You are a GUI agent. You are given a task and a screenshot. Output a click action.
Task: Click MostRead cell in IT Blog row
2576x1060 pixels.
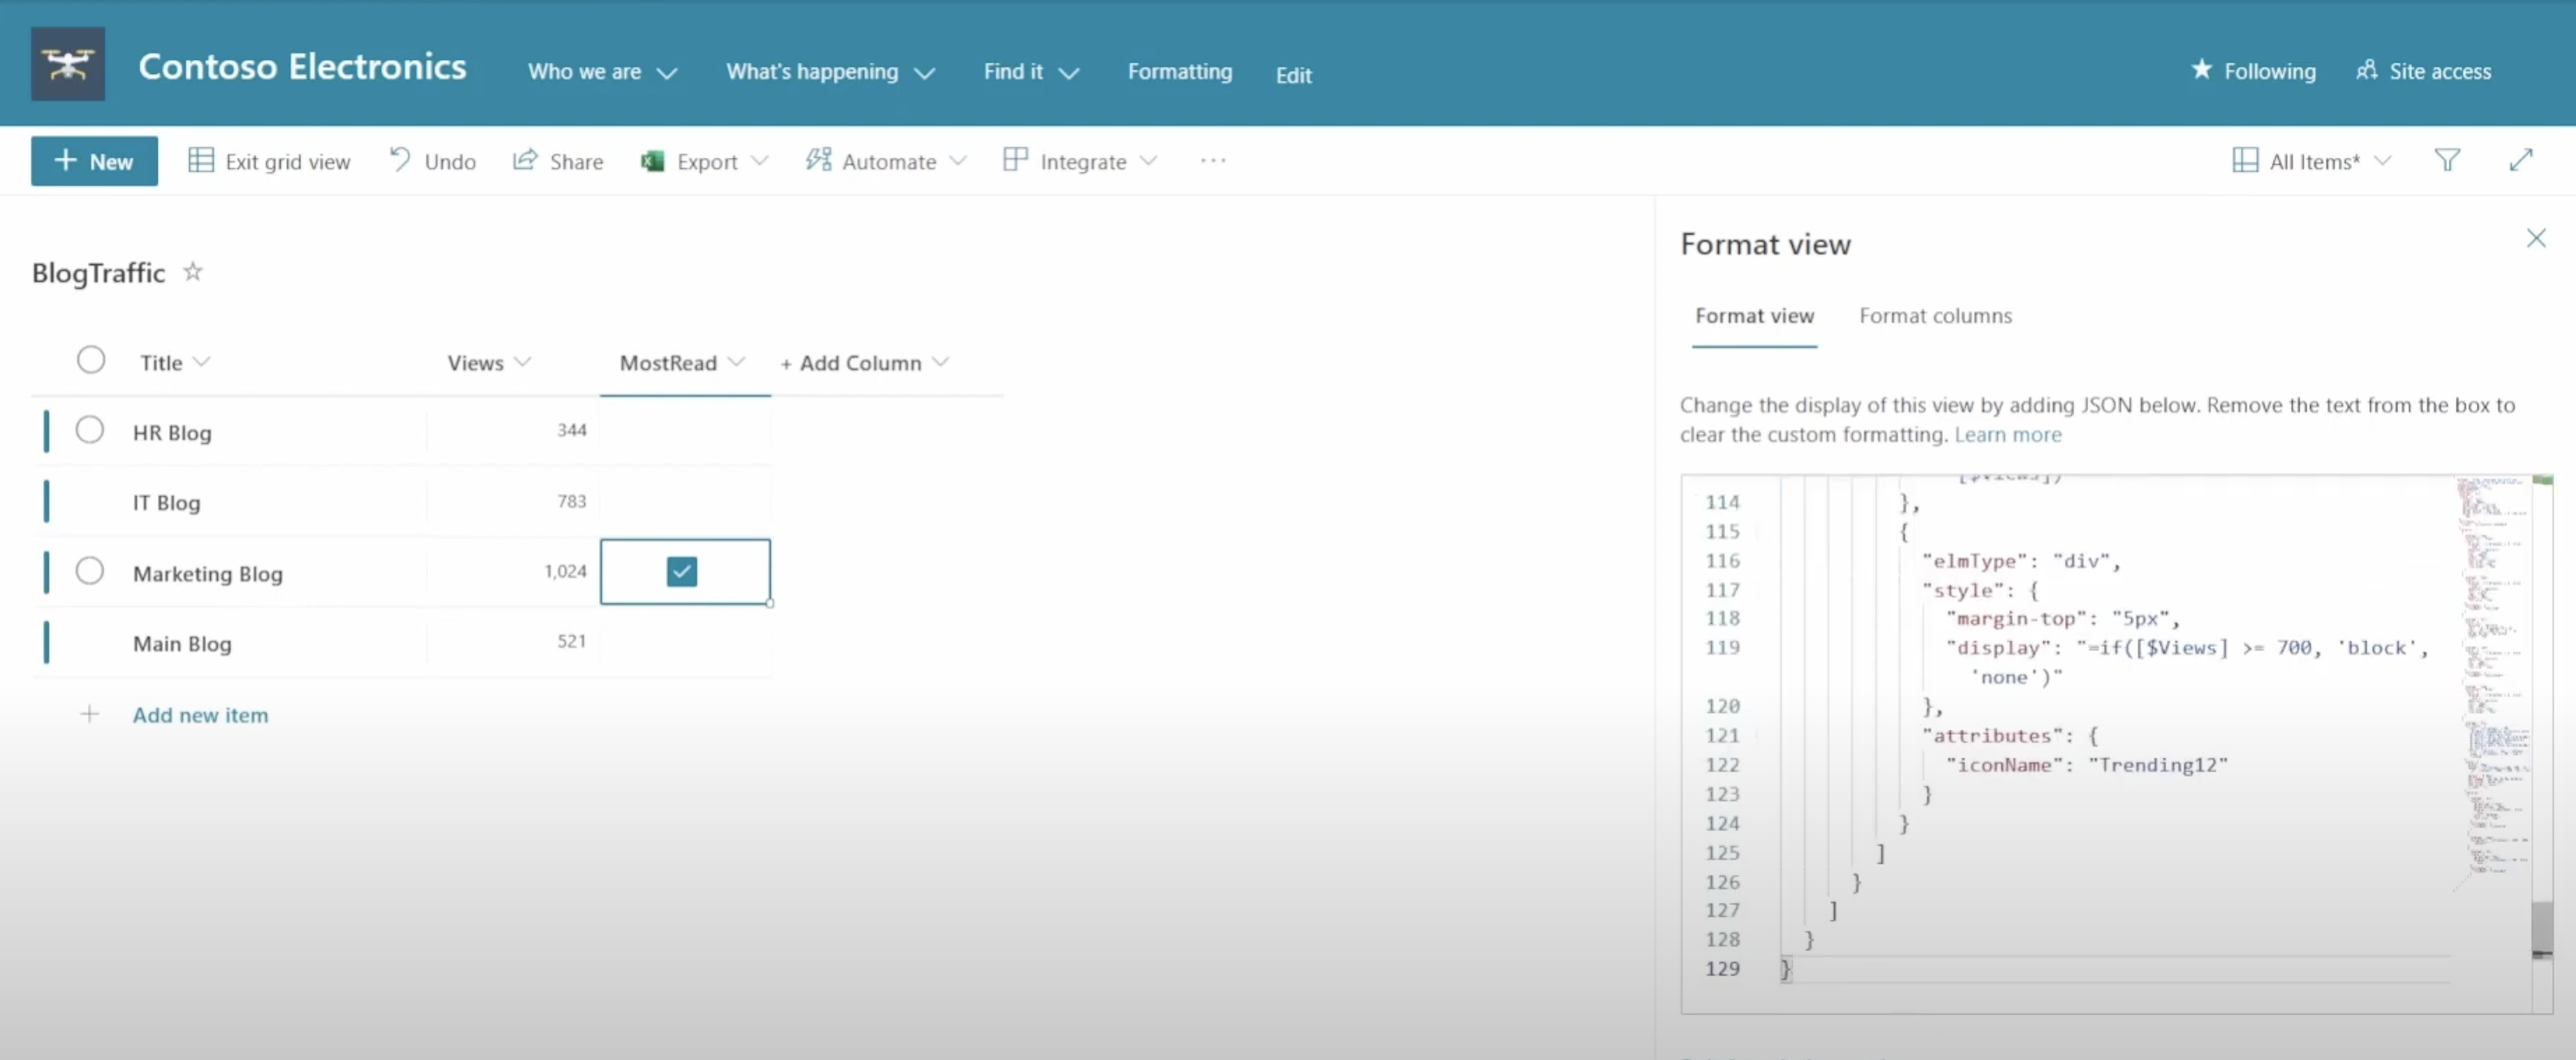click(685, 501)
